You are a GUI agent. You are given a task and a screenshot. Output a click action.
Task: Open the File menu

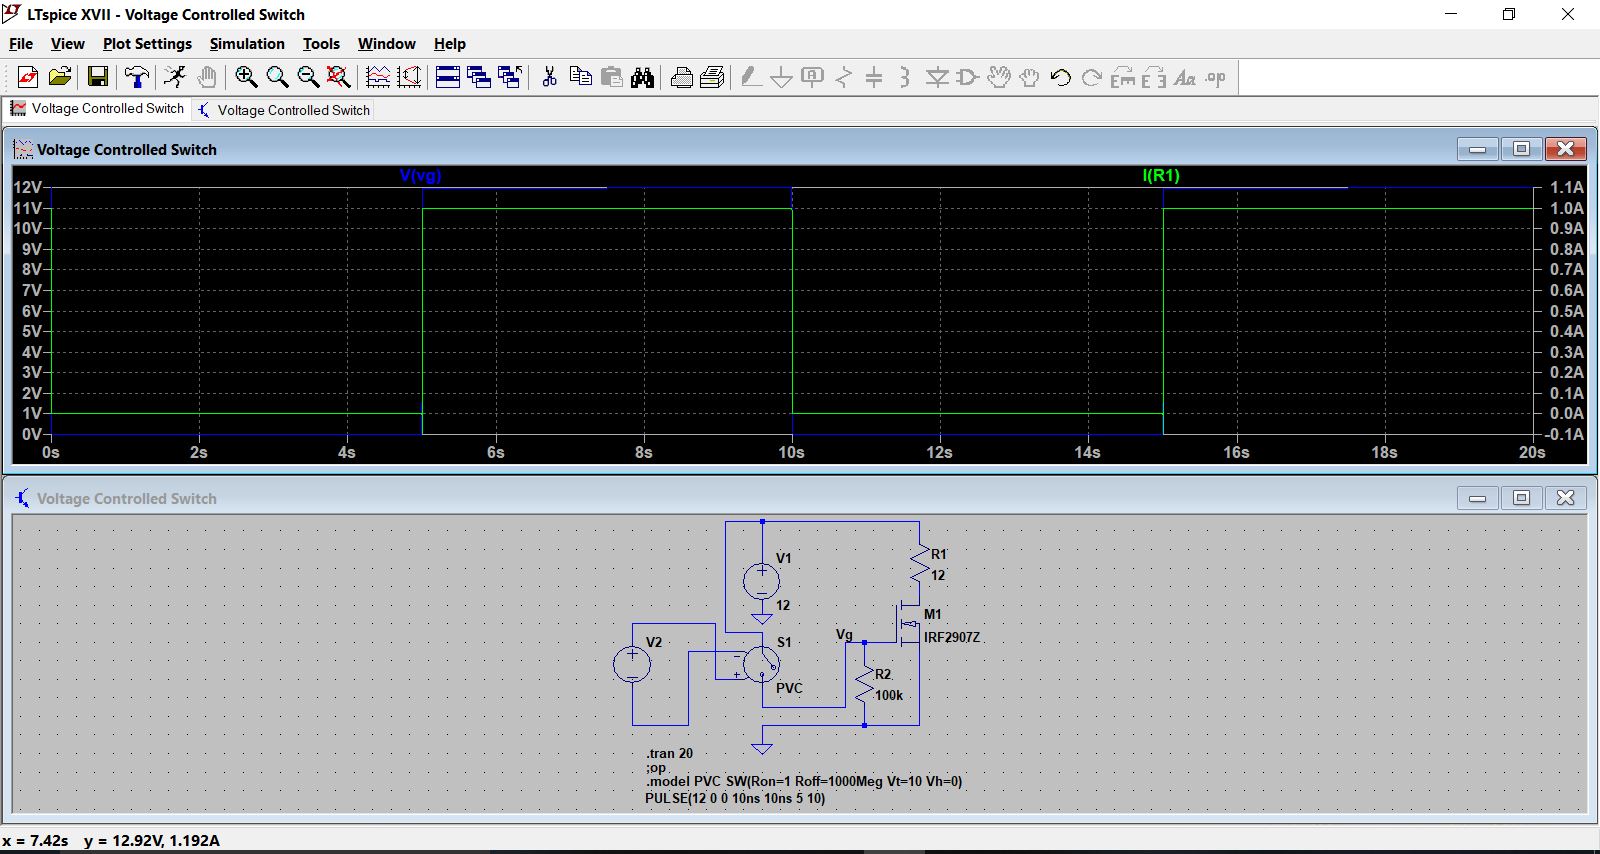click(21, 44)
